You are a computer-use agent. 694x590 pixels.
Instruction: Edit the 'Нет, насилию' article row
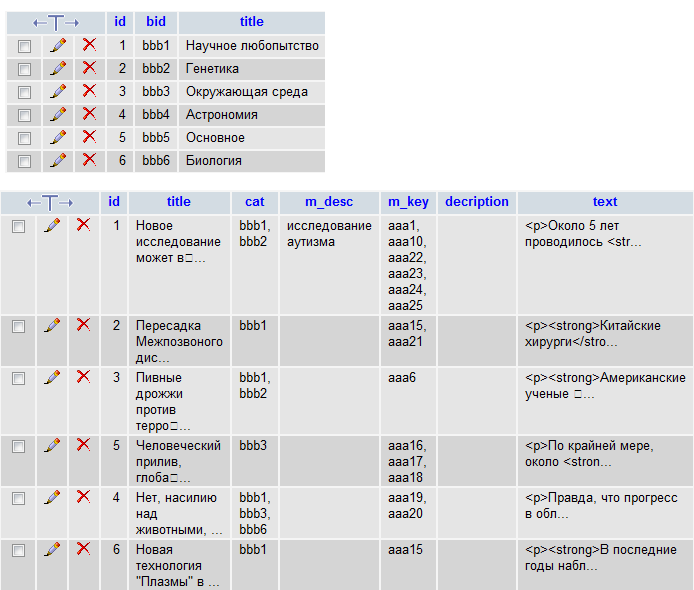[52, 498]
